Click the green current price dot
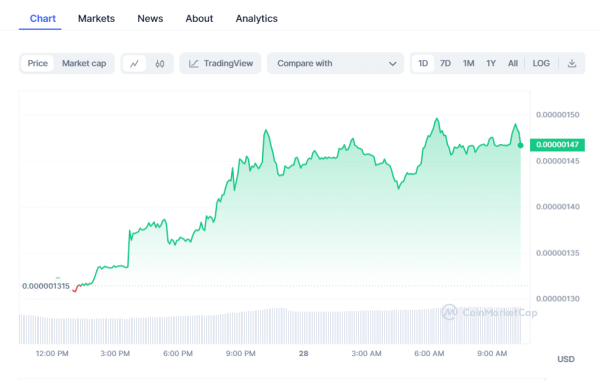This screenshot has height=381, width=600. (x=520, y=145)
